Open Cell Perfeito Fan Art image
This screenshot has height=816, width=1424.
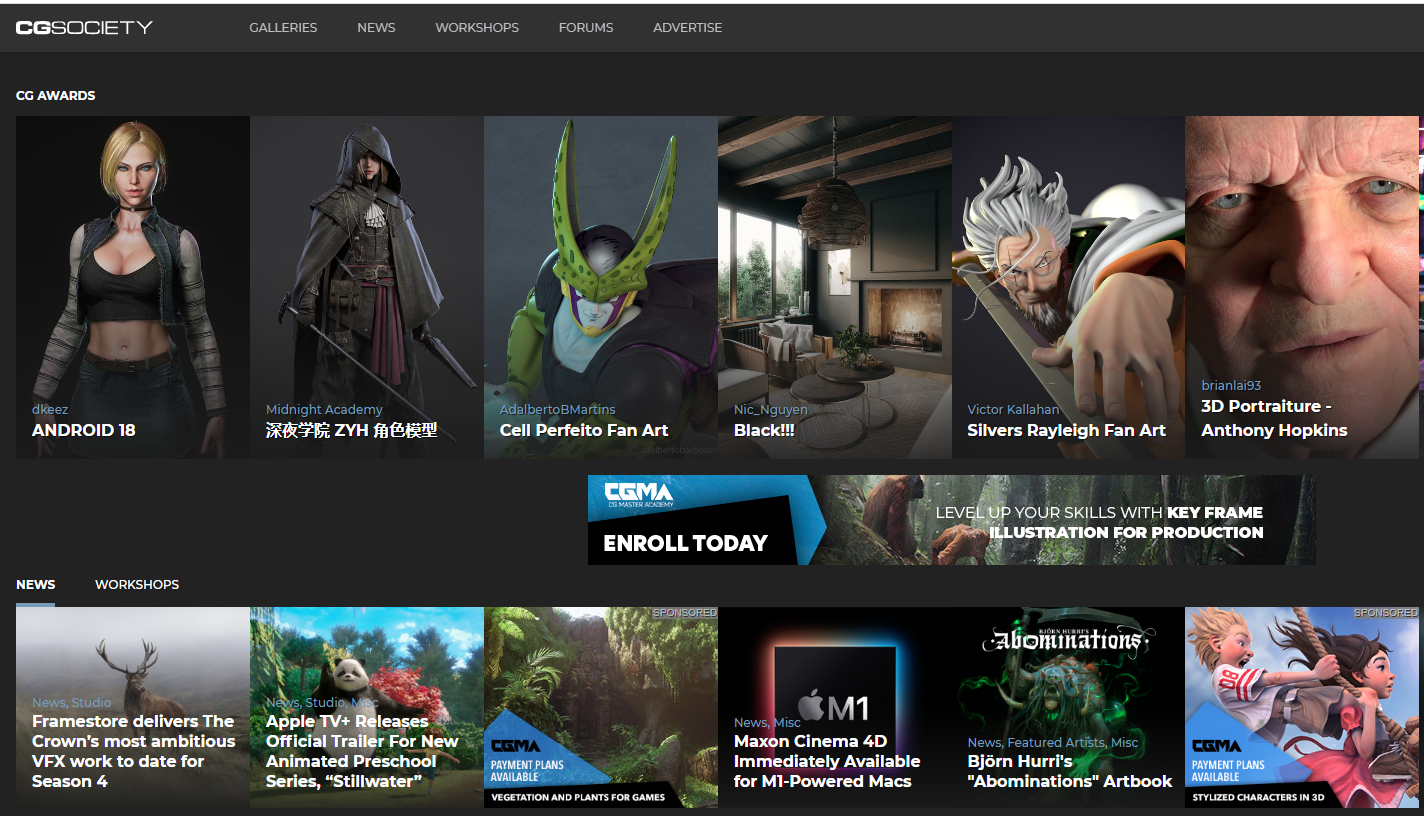[x=600, y=287]
